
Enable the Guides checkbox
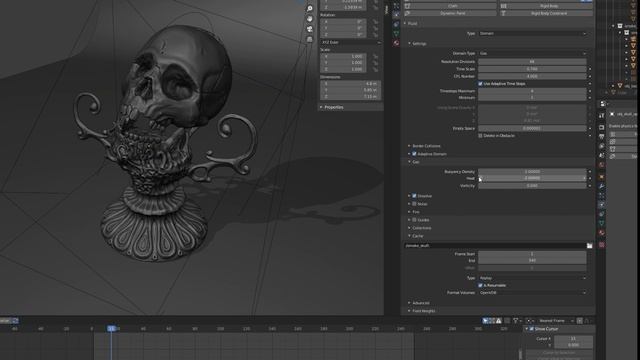pyautogui.click(x=414, y=220)
